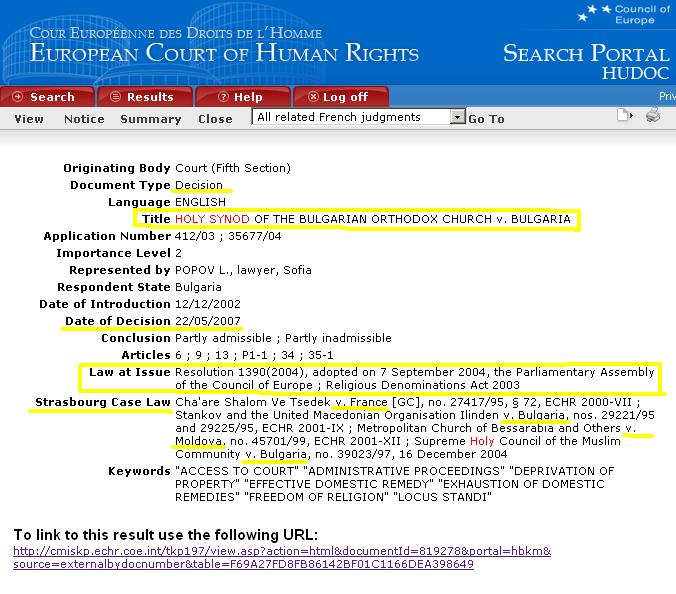
Task: Click the "ACCESS TO COURT" keyword
Action: click(x=237, y=471)
